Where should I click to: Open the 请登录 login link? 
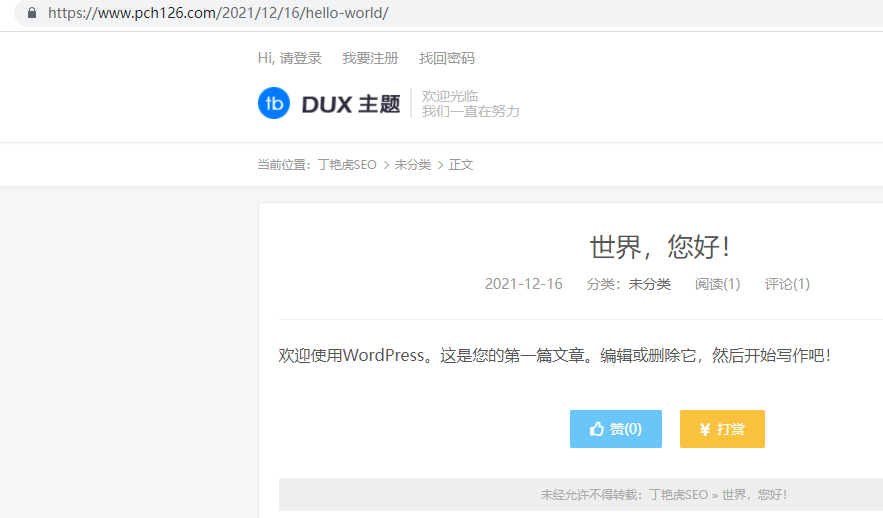[301, 58]
